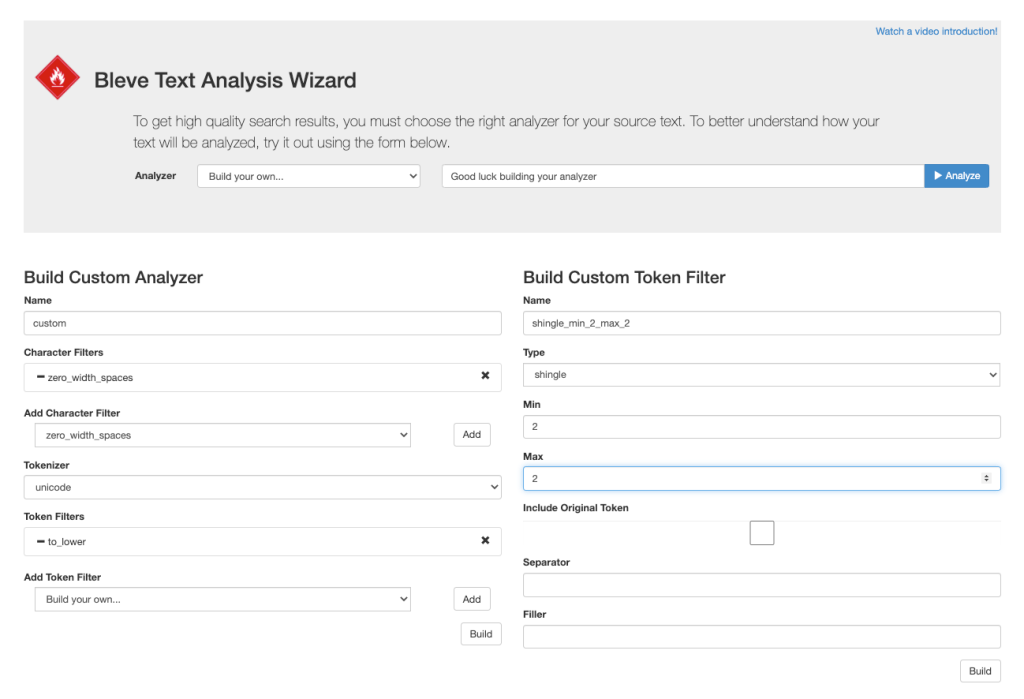
Task: Remove the zero_width_spaces character filter
Action: (x=485, y=376)
